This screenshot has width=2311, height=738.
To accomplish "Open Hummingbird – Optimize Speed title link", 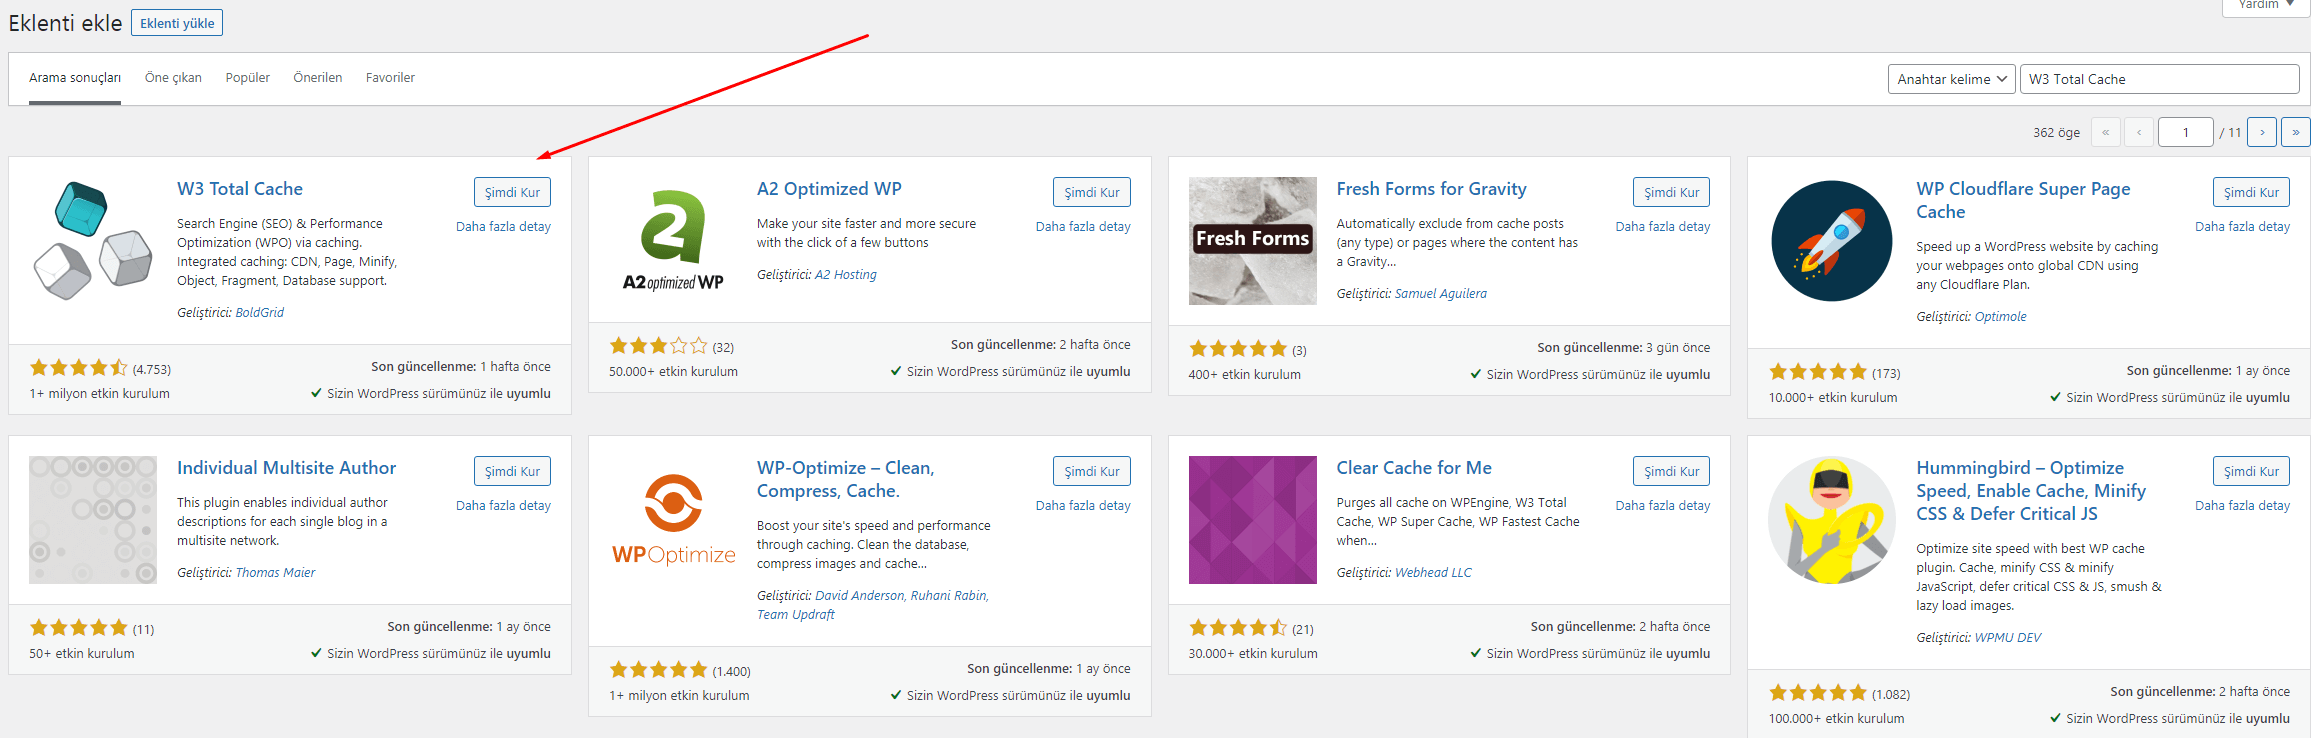I will 2031,491.
